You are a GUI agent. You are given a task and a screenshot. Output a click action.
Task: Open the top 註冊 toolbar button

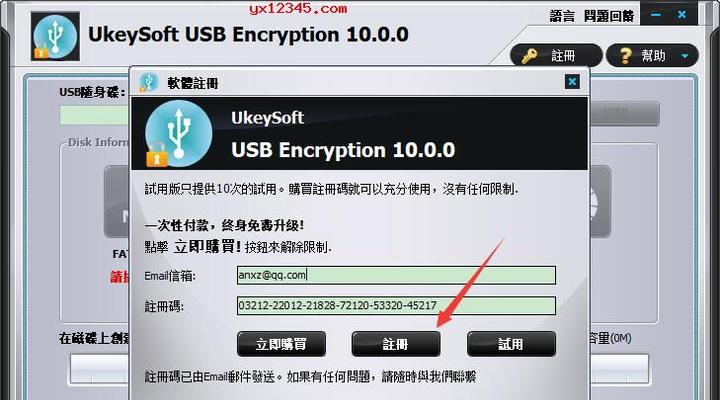click(x=556, y=56)
